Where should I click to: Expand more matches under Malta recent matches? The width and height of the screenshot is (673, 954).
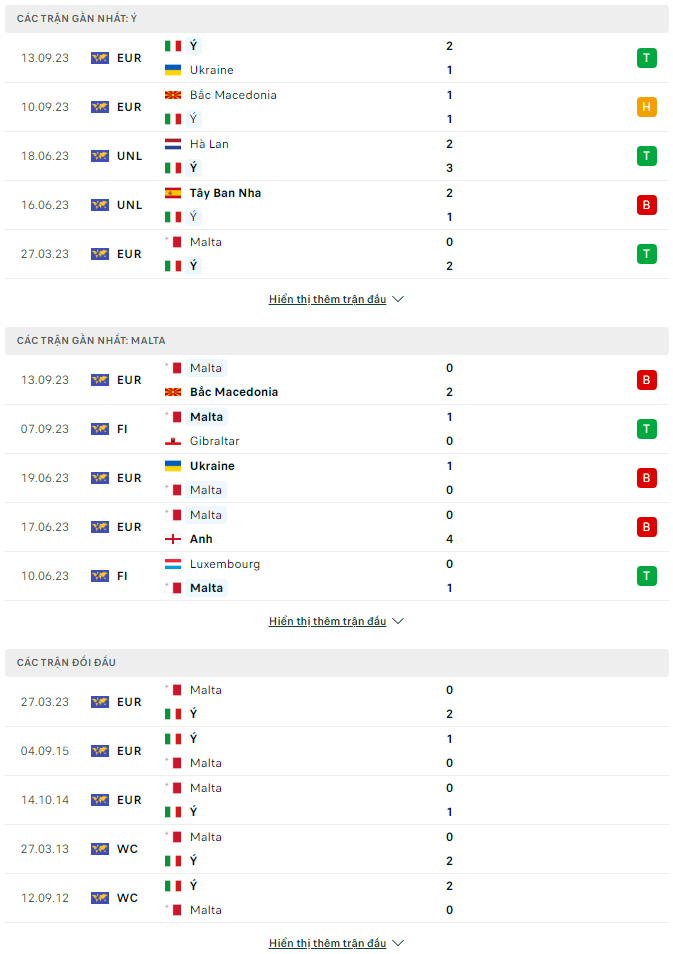pyautogui.click(x=336, y=621)
